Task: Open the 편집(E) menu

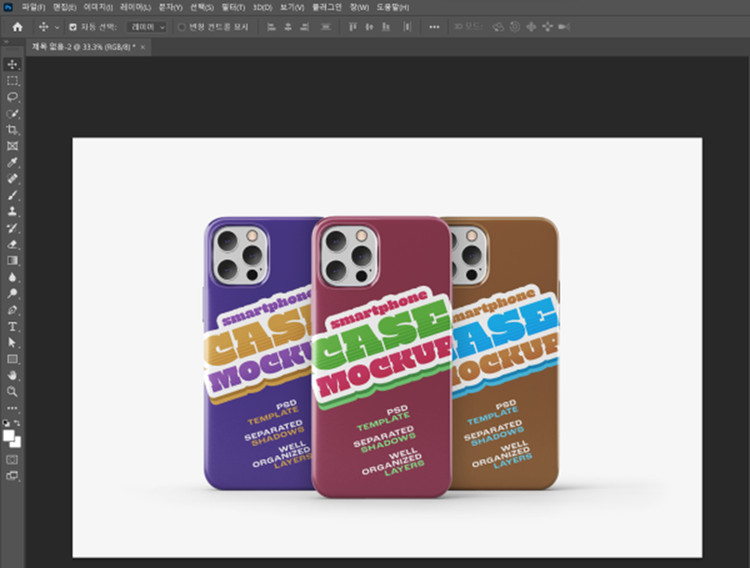Action: [64, 7]
